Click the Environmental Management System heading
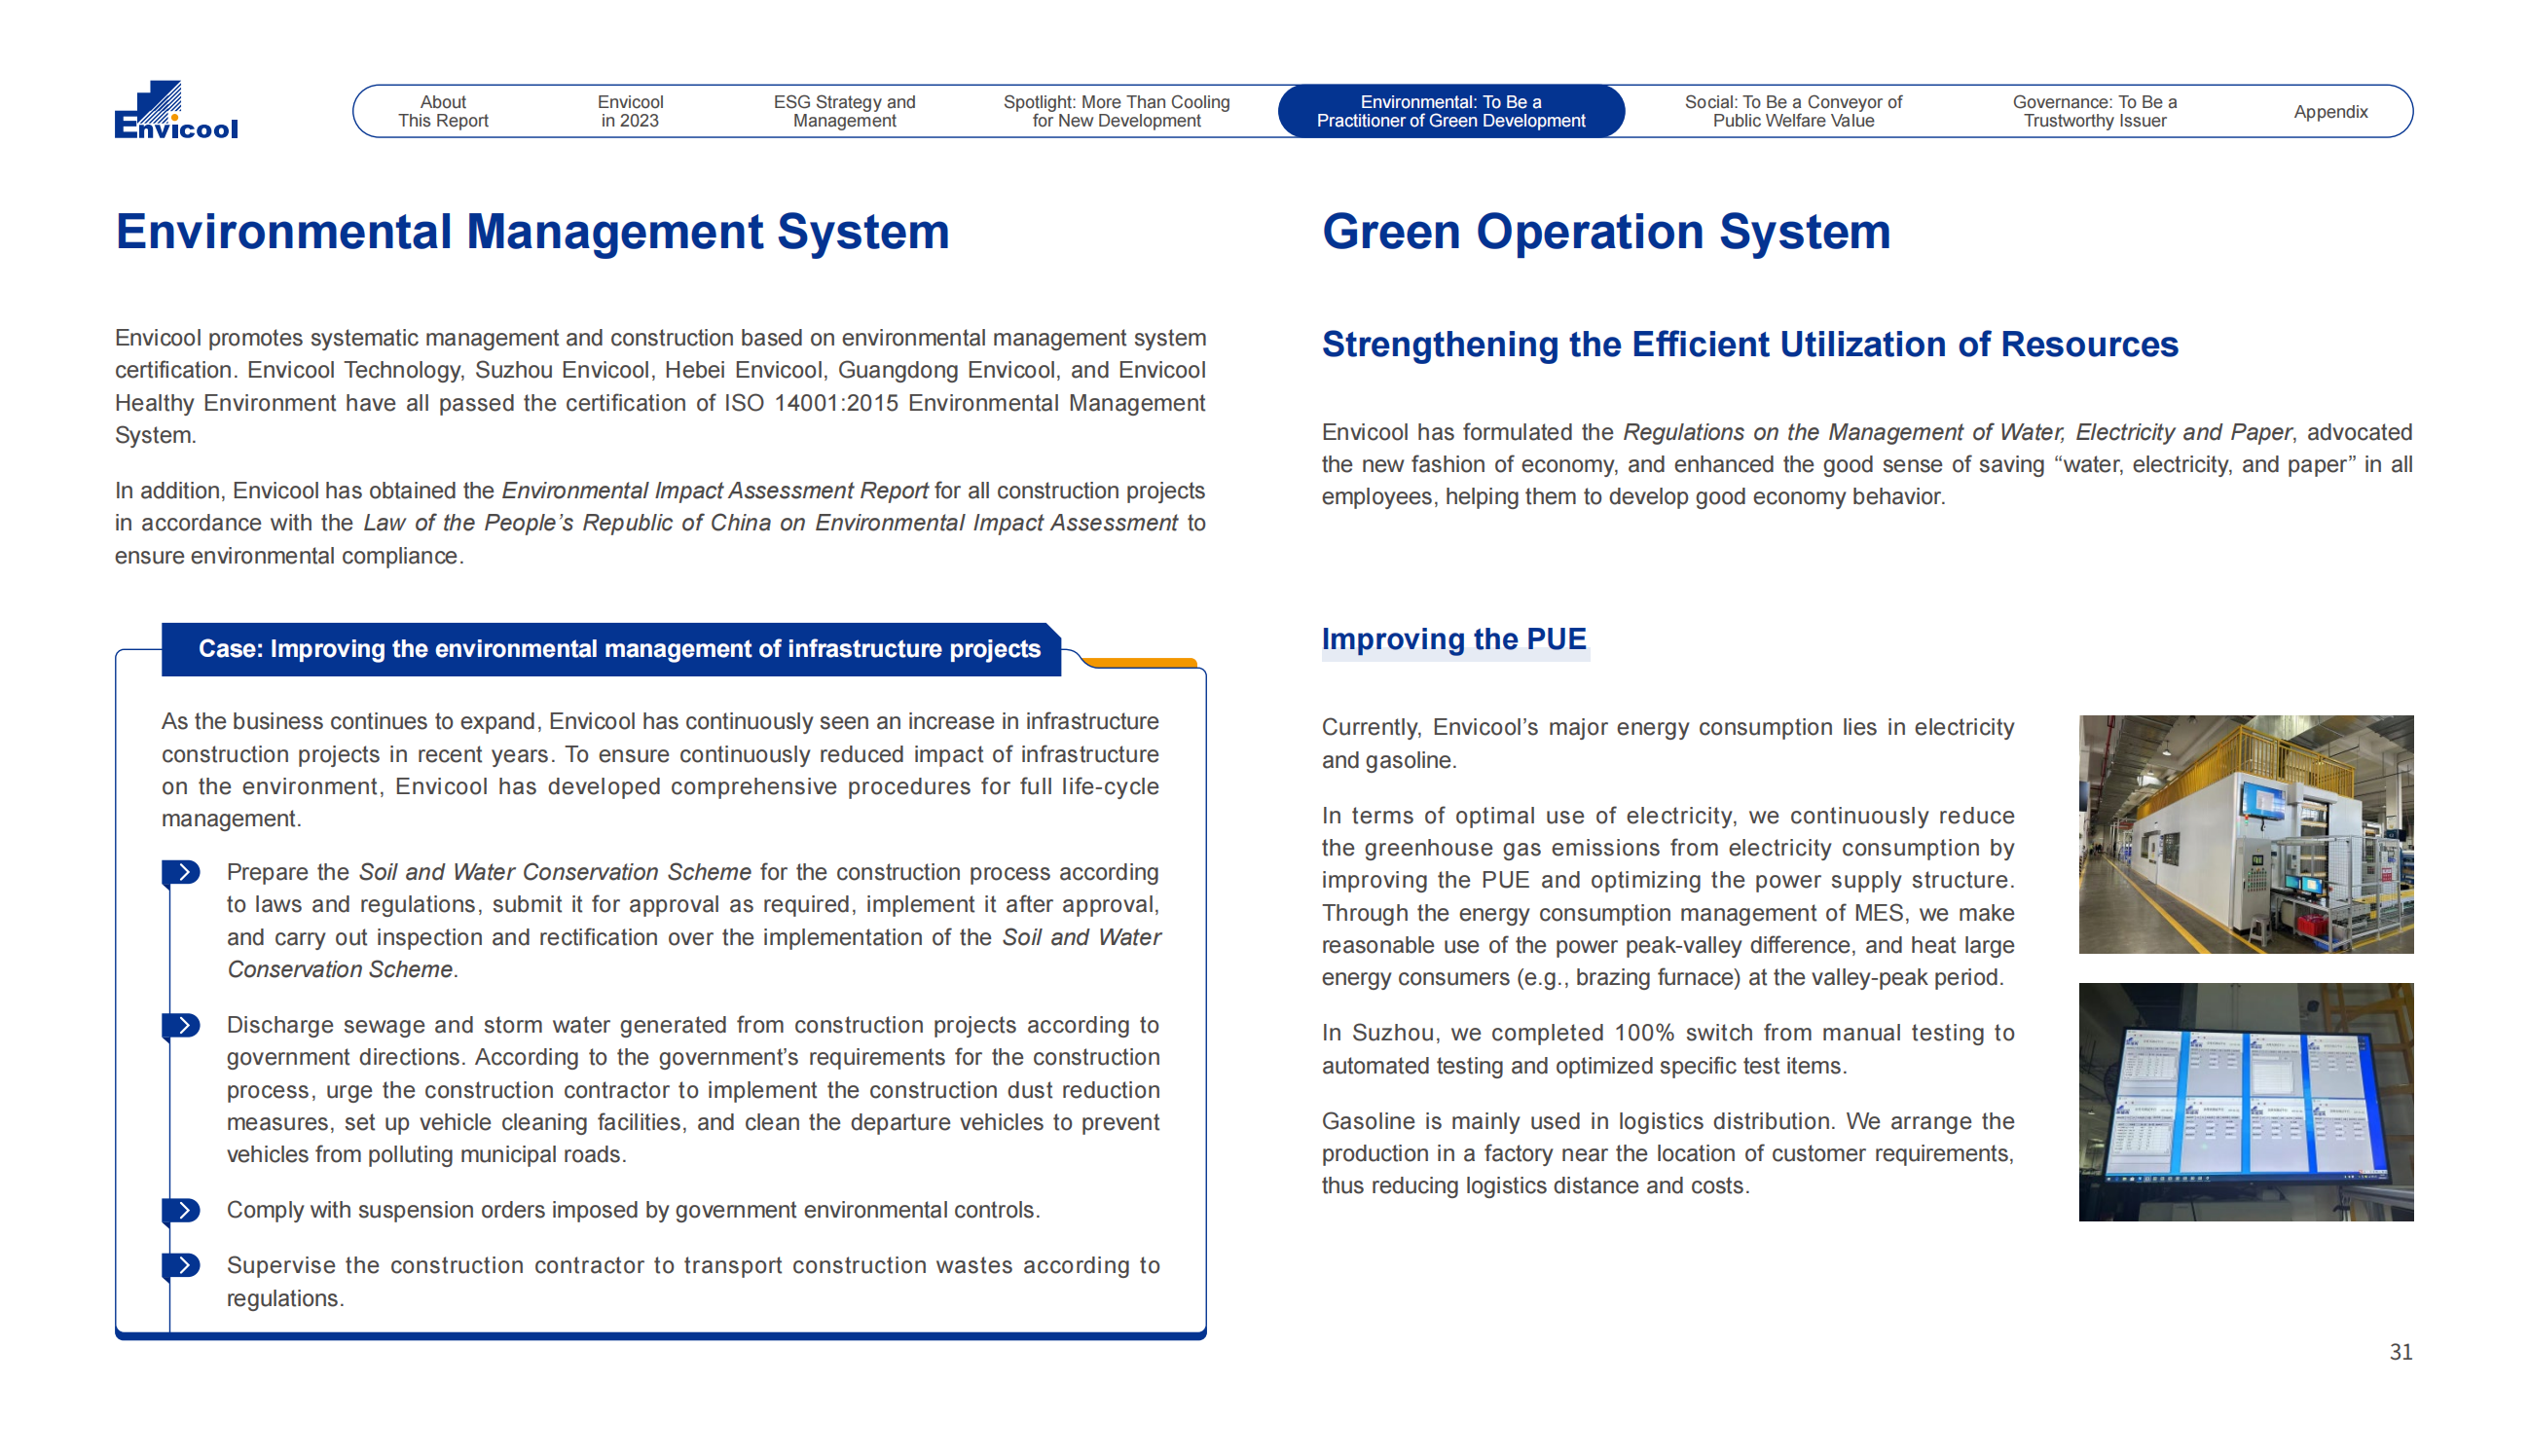 [x=532, y=232]
